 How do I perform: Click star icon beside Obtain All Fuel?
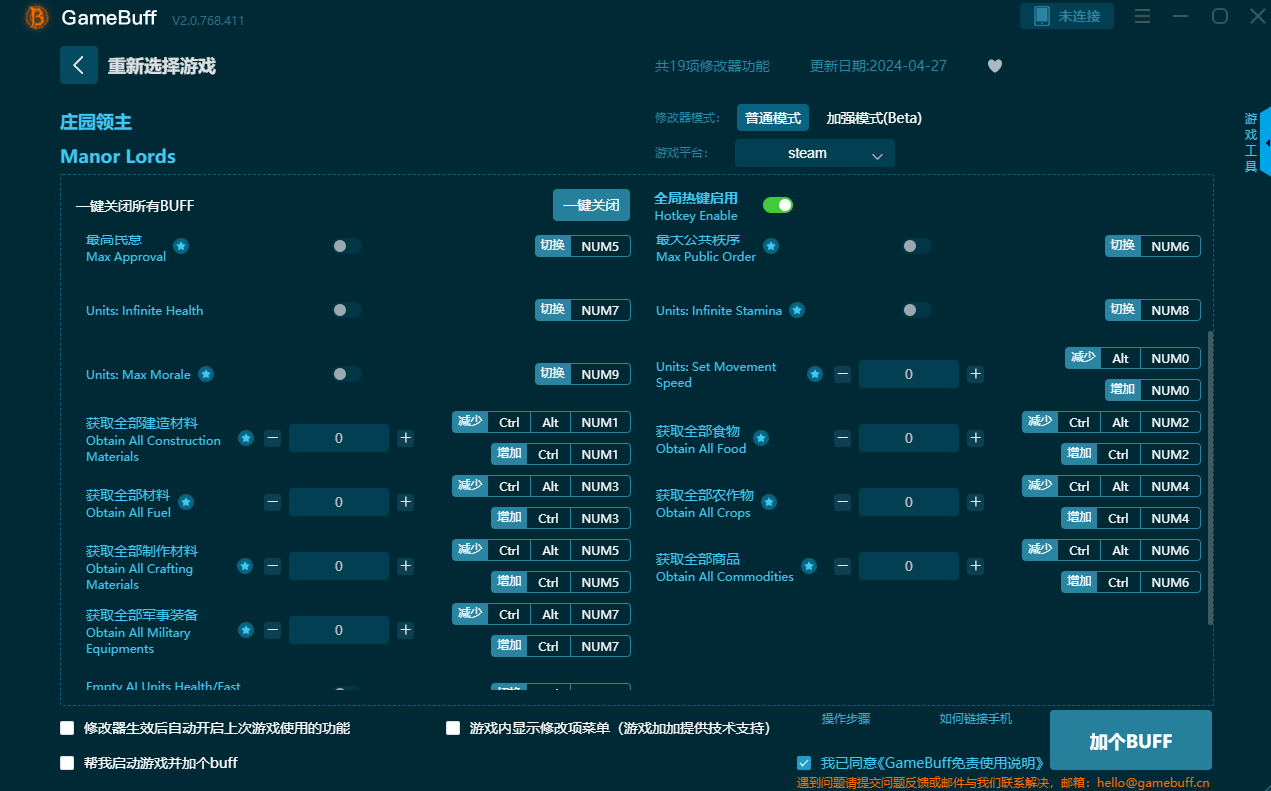(x=186, y=502)
